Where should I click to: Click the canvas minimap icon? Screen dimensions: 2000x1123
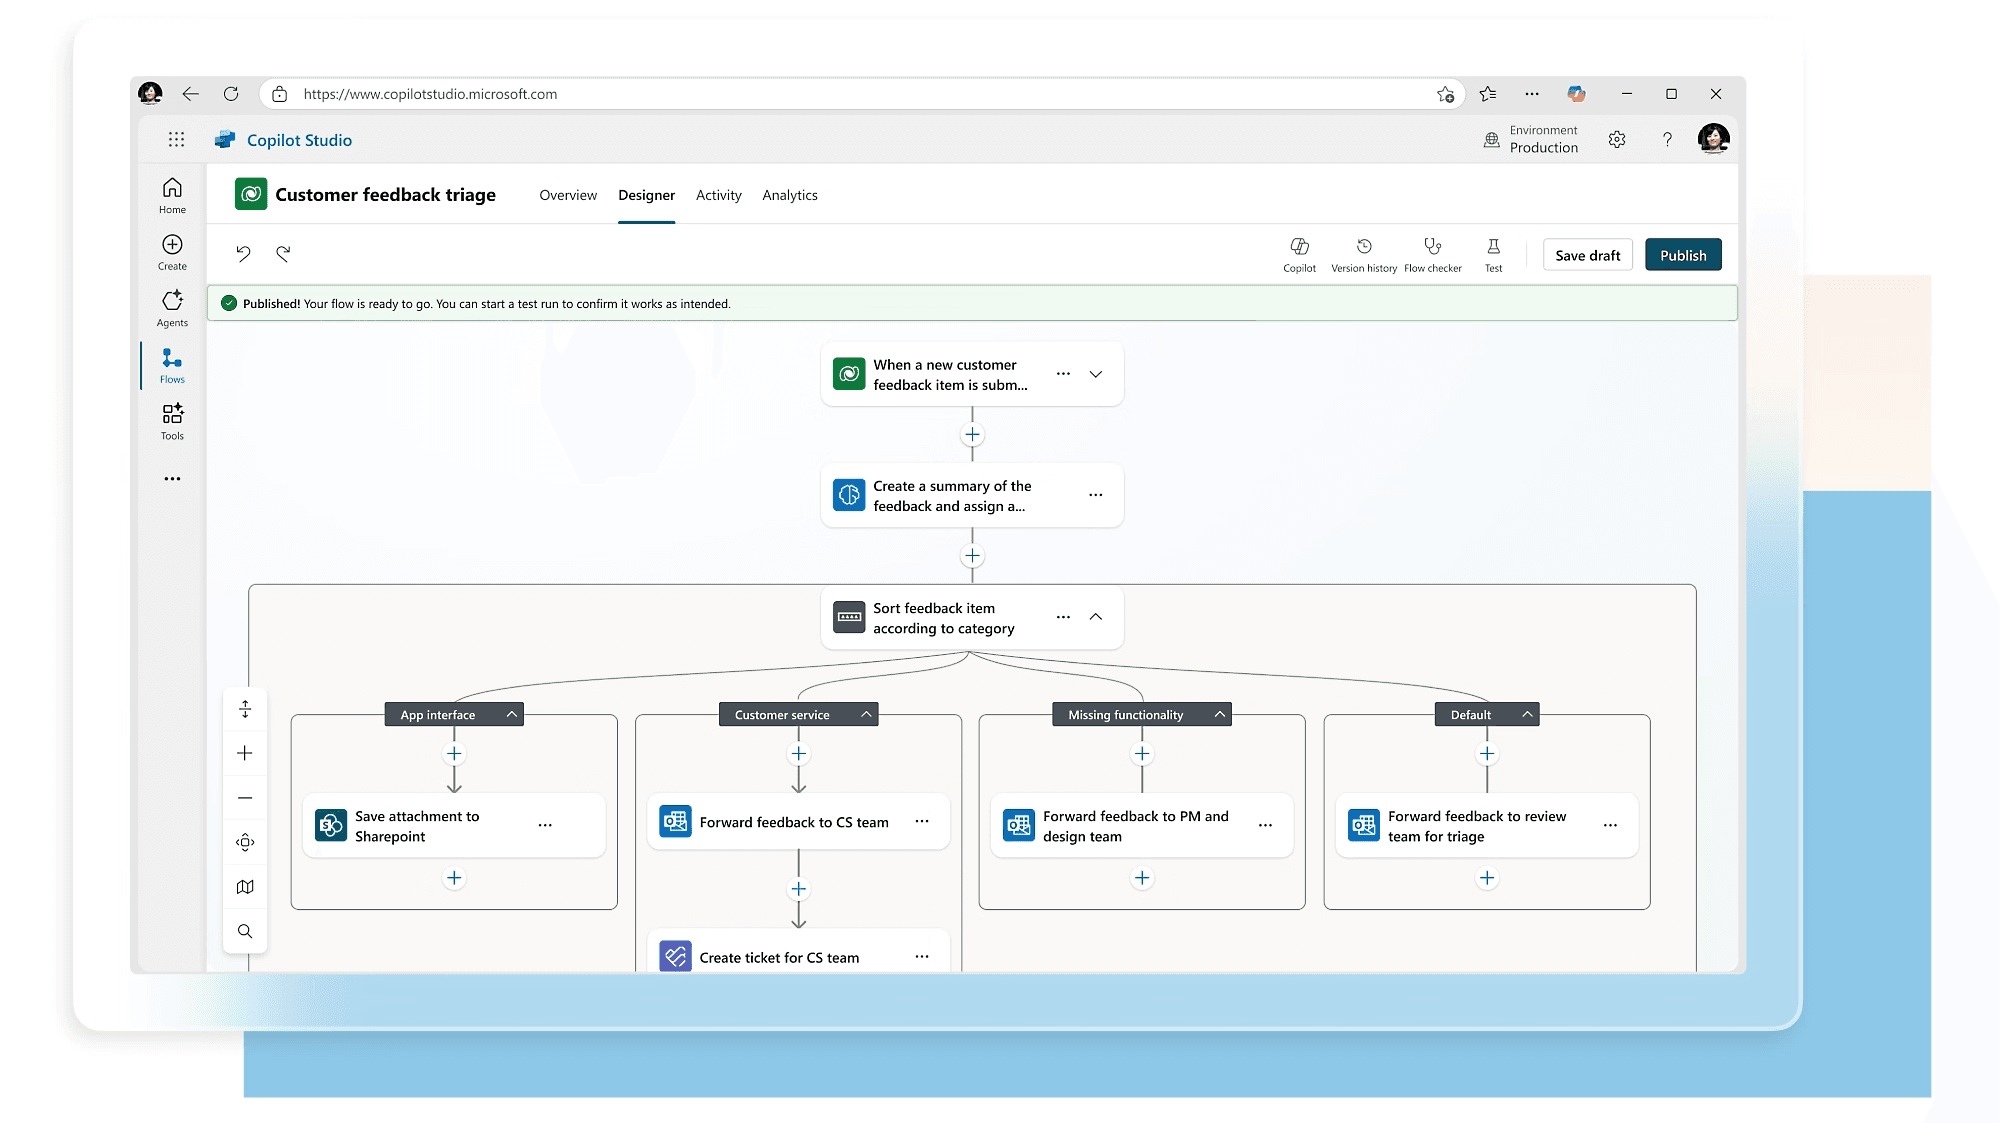click(245, 887)
